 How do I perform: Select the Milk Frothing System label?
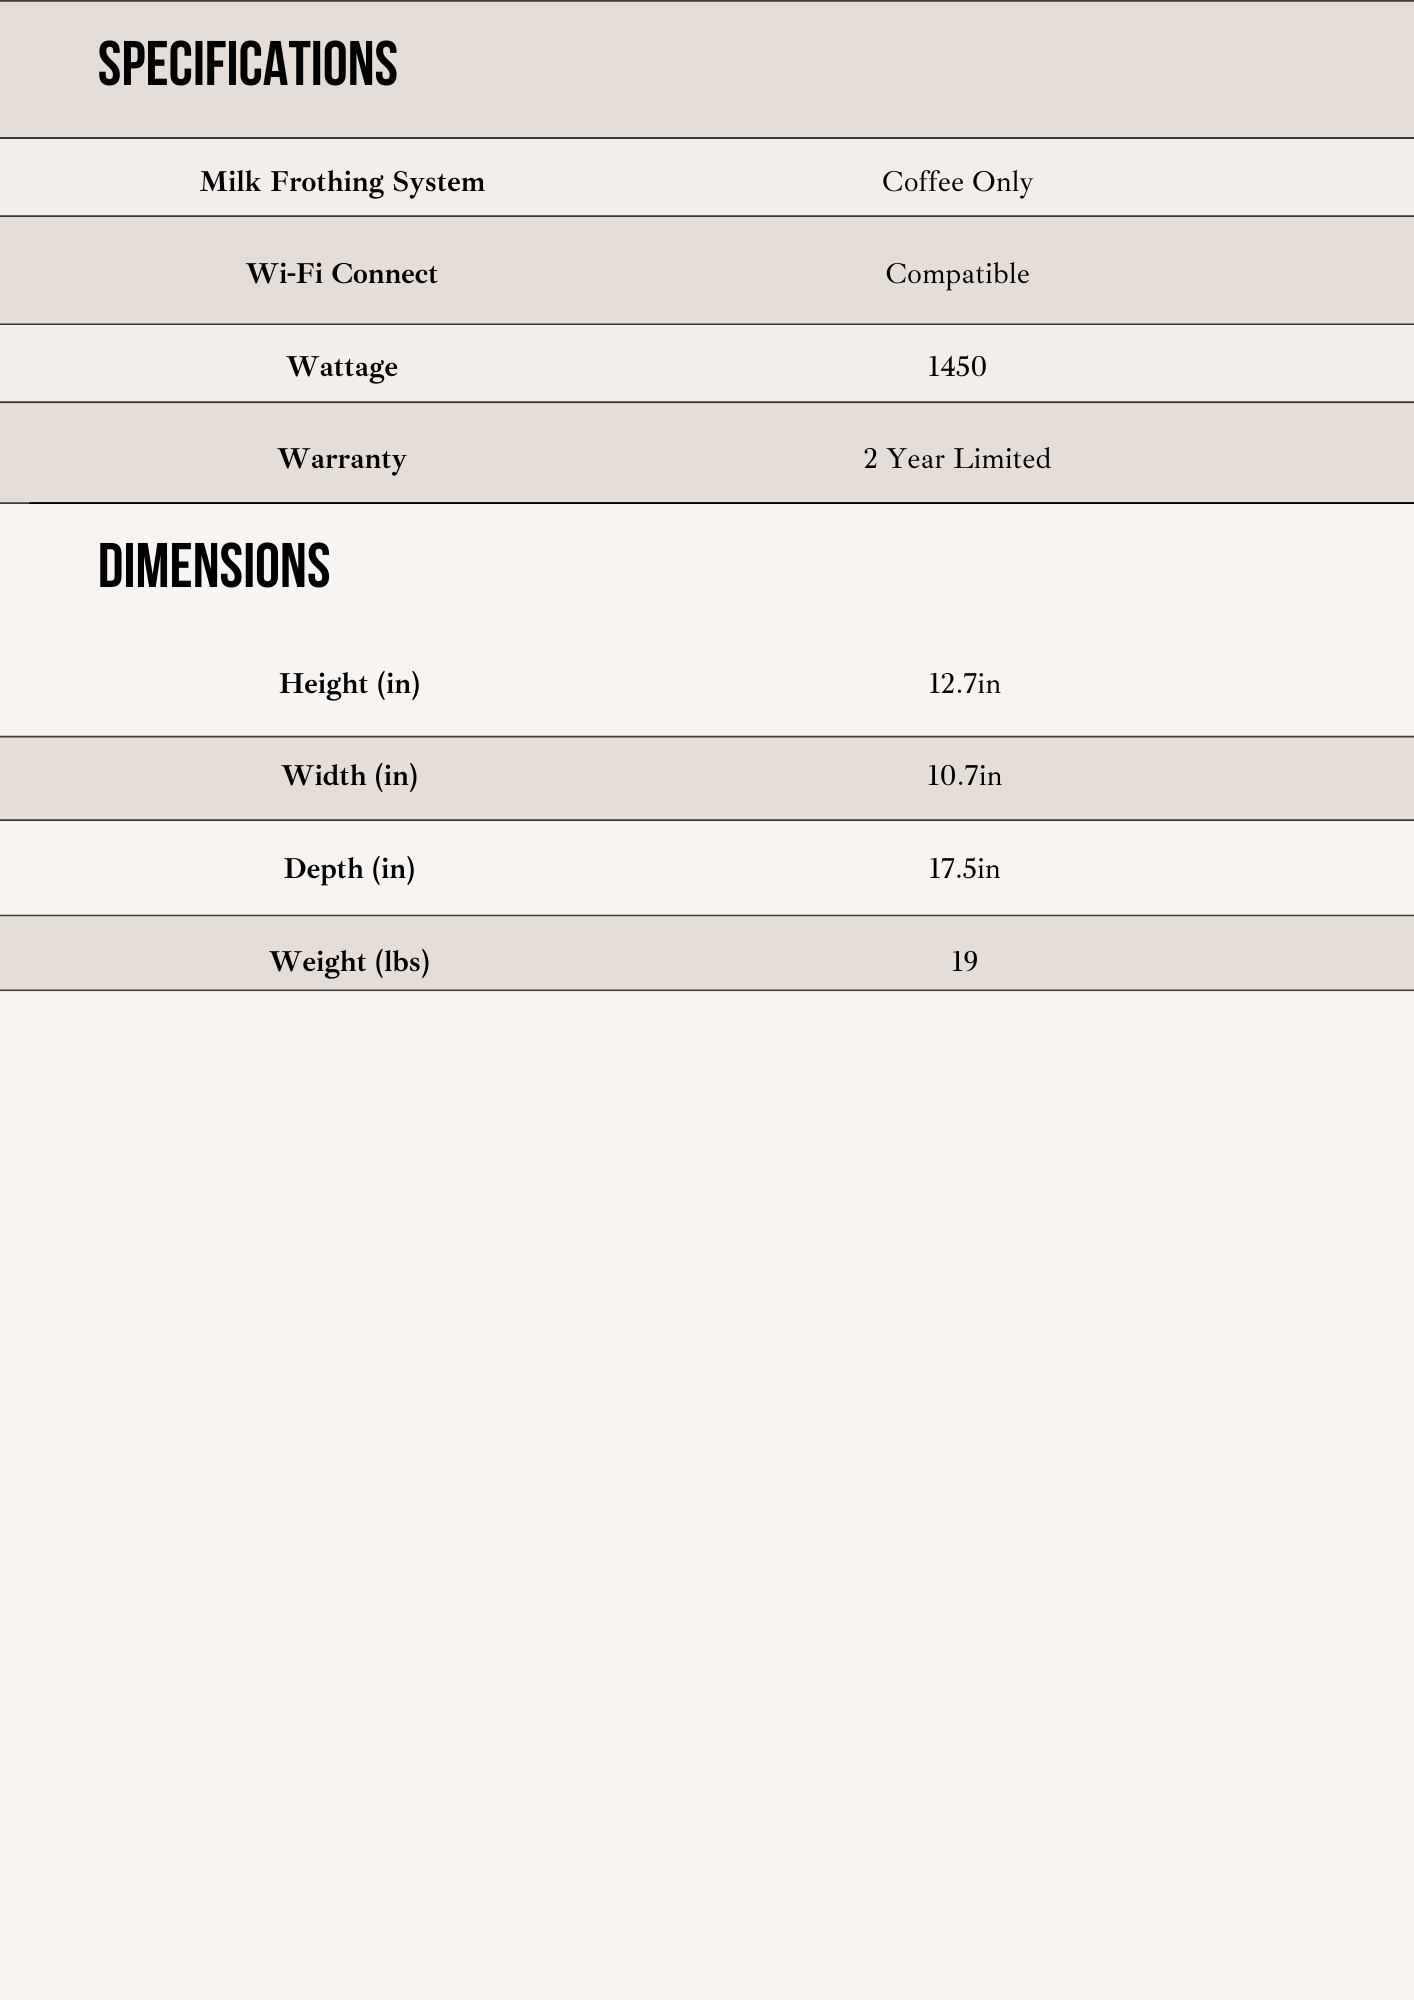point(342,182)
